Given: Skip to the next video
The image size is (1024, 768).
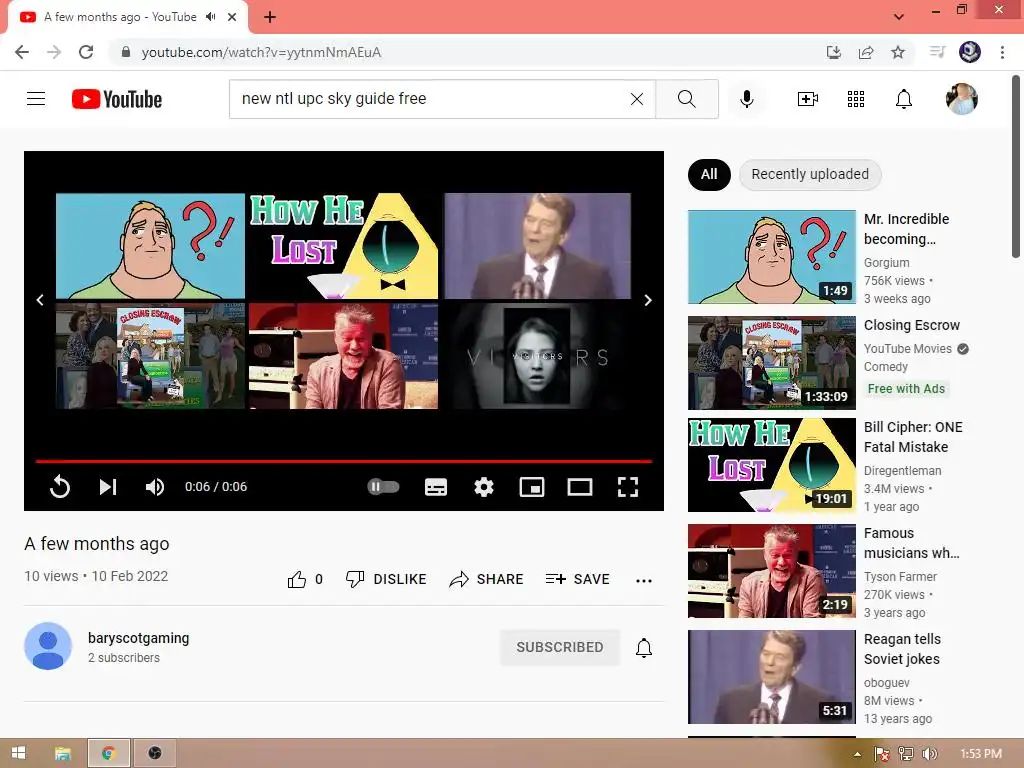Looking at the screenshot, I should click(x=108, y=487).
